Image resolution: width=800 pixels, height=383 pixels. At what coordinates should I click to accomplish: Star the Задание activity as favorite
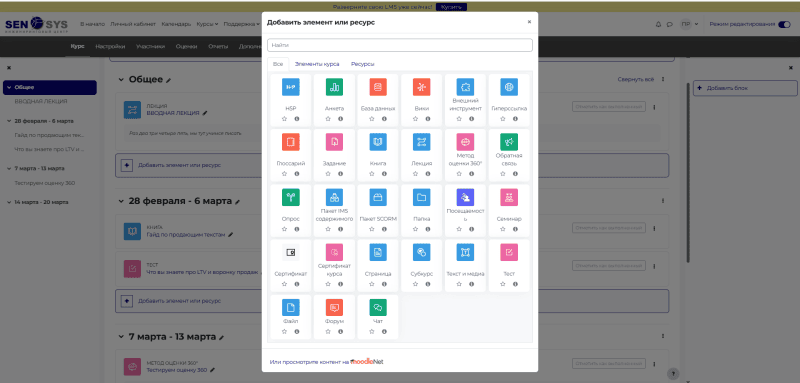pyautogui.click(x=328, y=174)
